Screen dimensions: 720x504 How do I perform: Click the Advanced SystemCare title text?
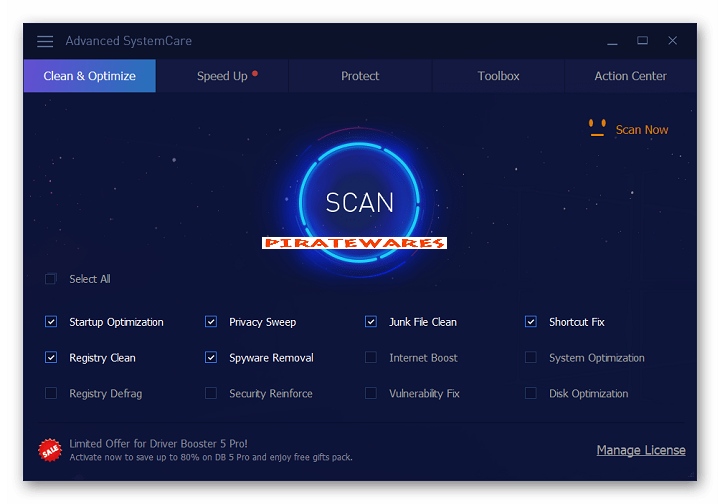[129, 41]
